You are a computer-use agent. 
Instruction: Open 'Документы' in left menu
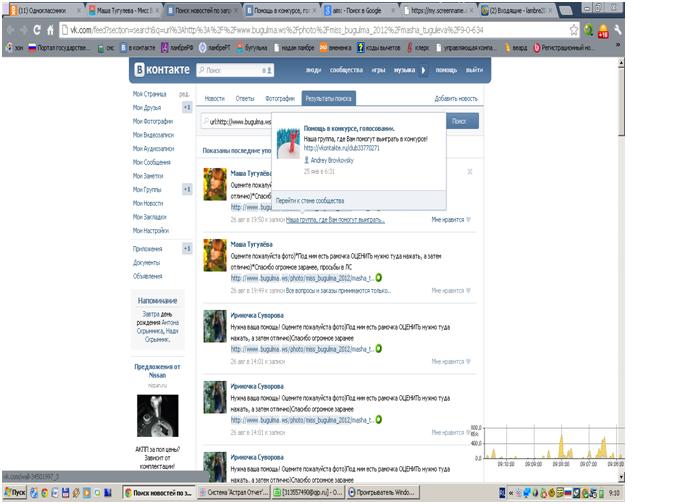146,262
